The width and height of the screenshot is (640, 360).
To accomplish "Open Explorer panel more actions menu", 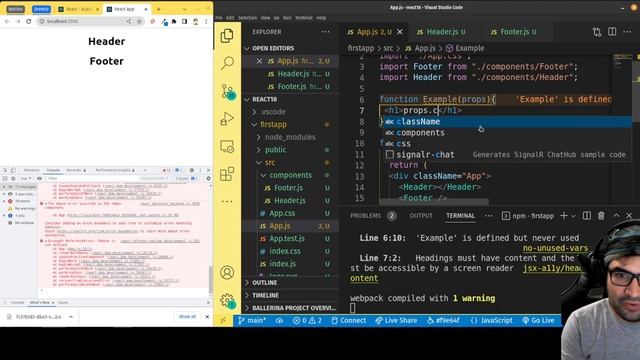I will pos(325,32).
